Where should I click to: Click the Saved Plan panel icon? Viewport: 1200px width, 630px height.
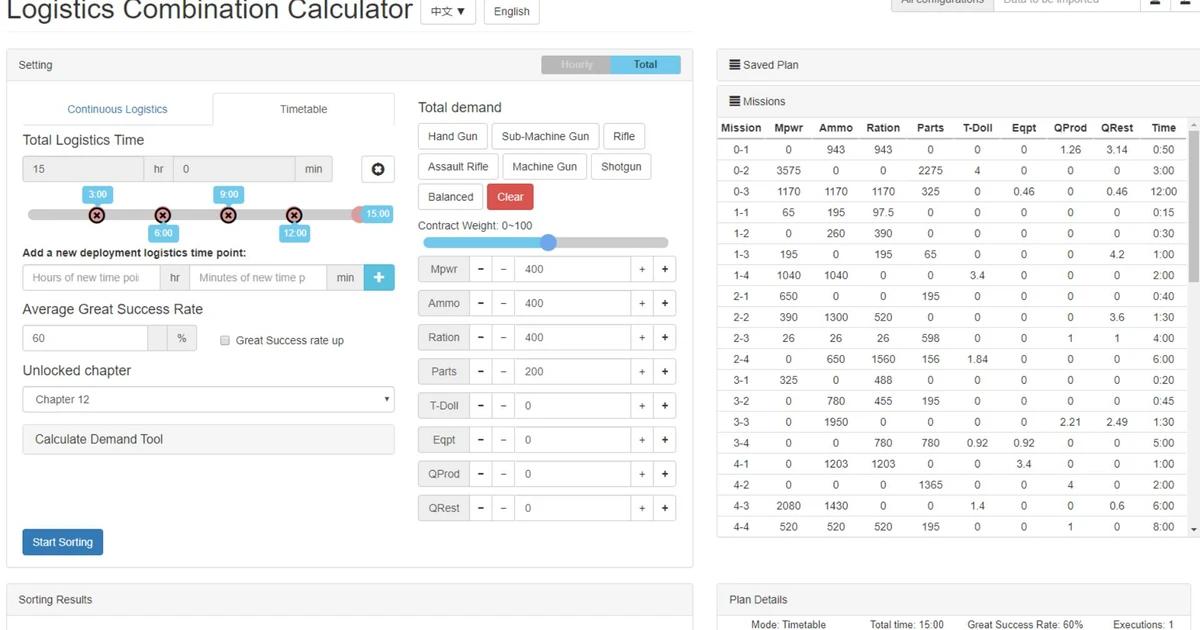pos(737,64)
